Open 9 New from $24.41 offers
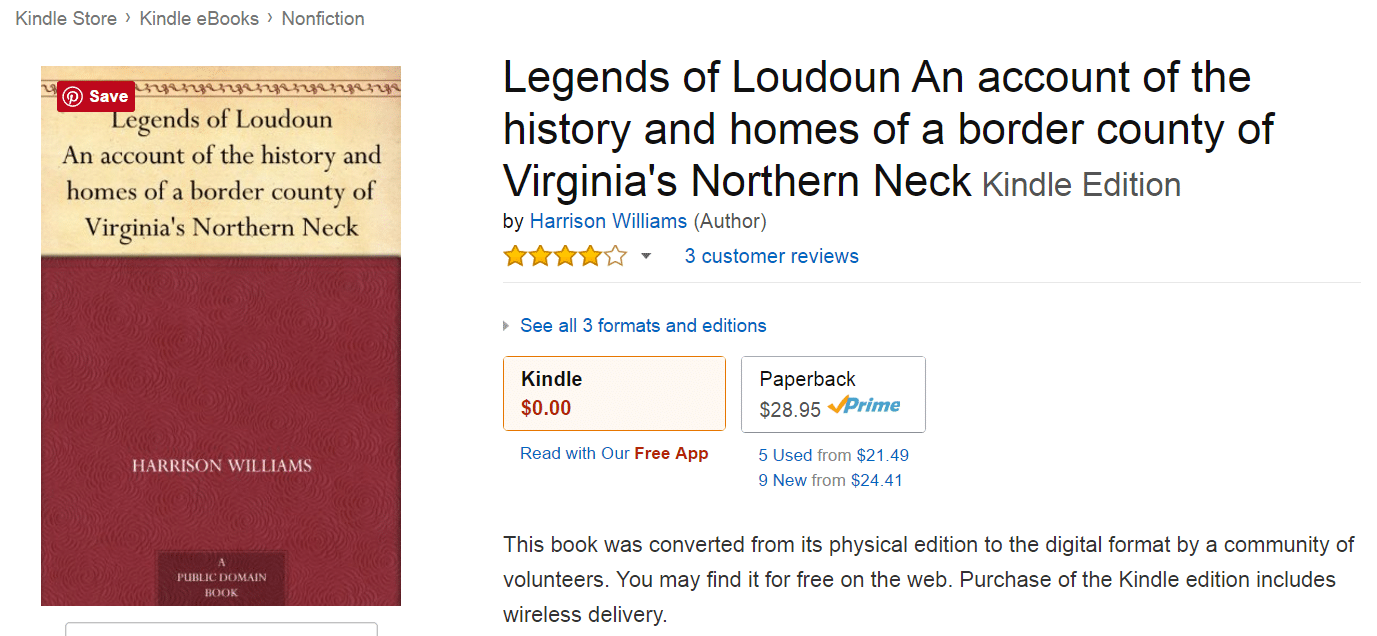Viewport: 1377px width, 636px height. (x=830, y=480)
